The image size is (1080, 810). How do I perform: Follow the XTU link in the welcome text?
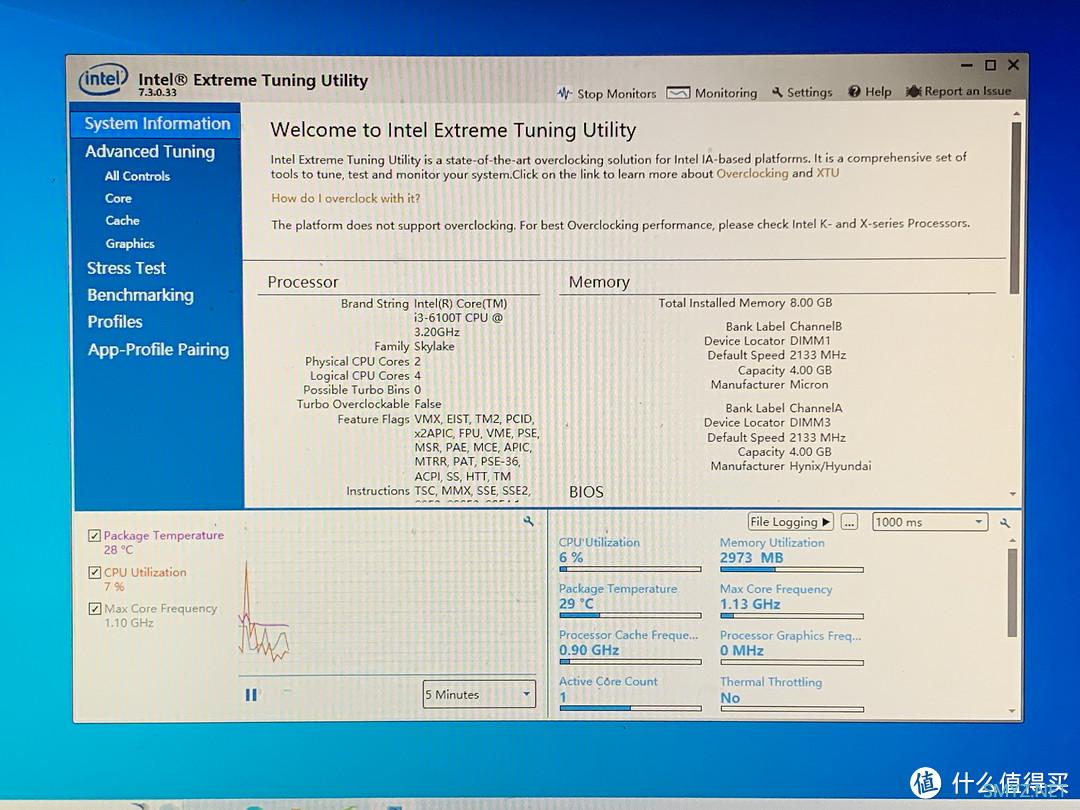coord(828,173)
